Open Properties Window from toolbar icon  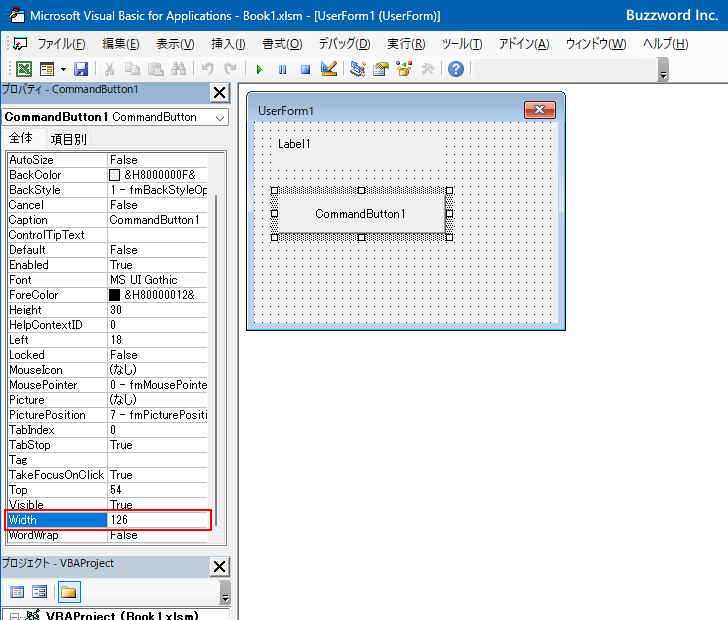click(x=381, y=69)
